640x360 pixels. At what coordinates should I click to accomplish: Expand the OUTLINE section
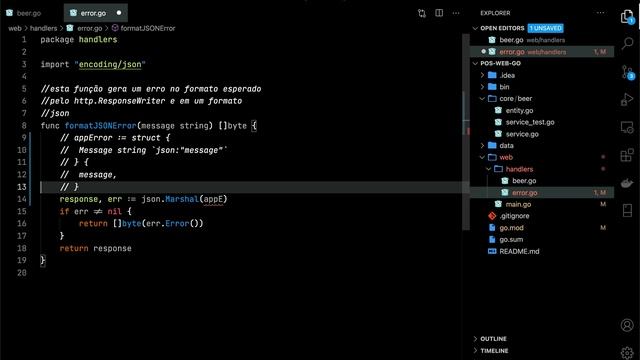(x=475, y=339)
